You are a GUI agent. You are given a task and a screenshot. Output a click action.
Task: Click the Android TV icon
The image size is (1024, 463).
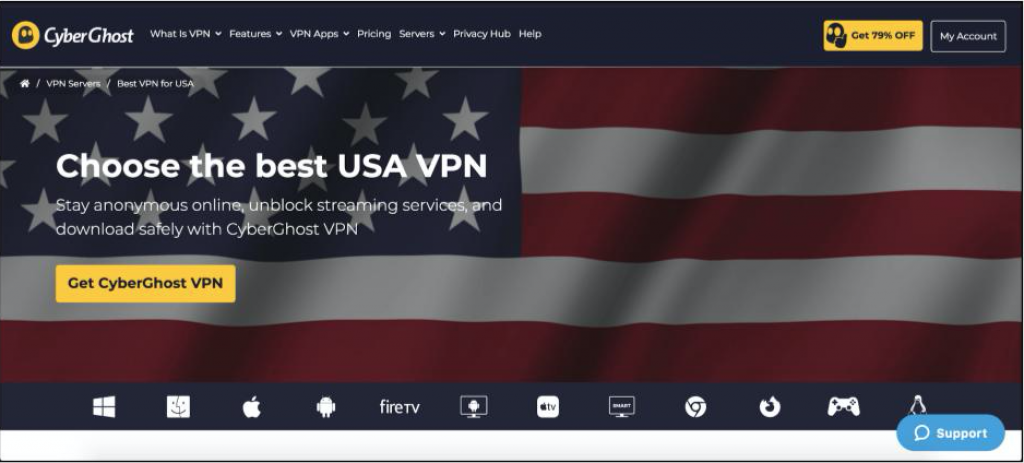473,407
